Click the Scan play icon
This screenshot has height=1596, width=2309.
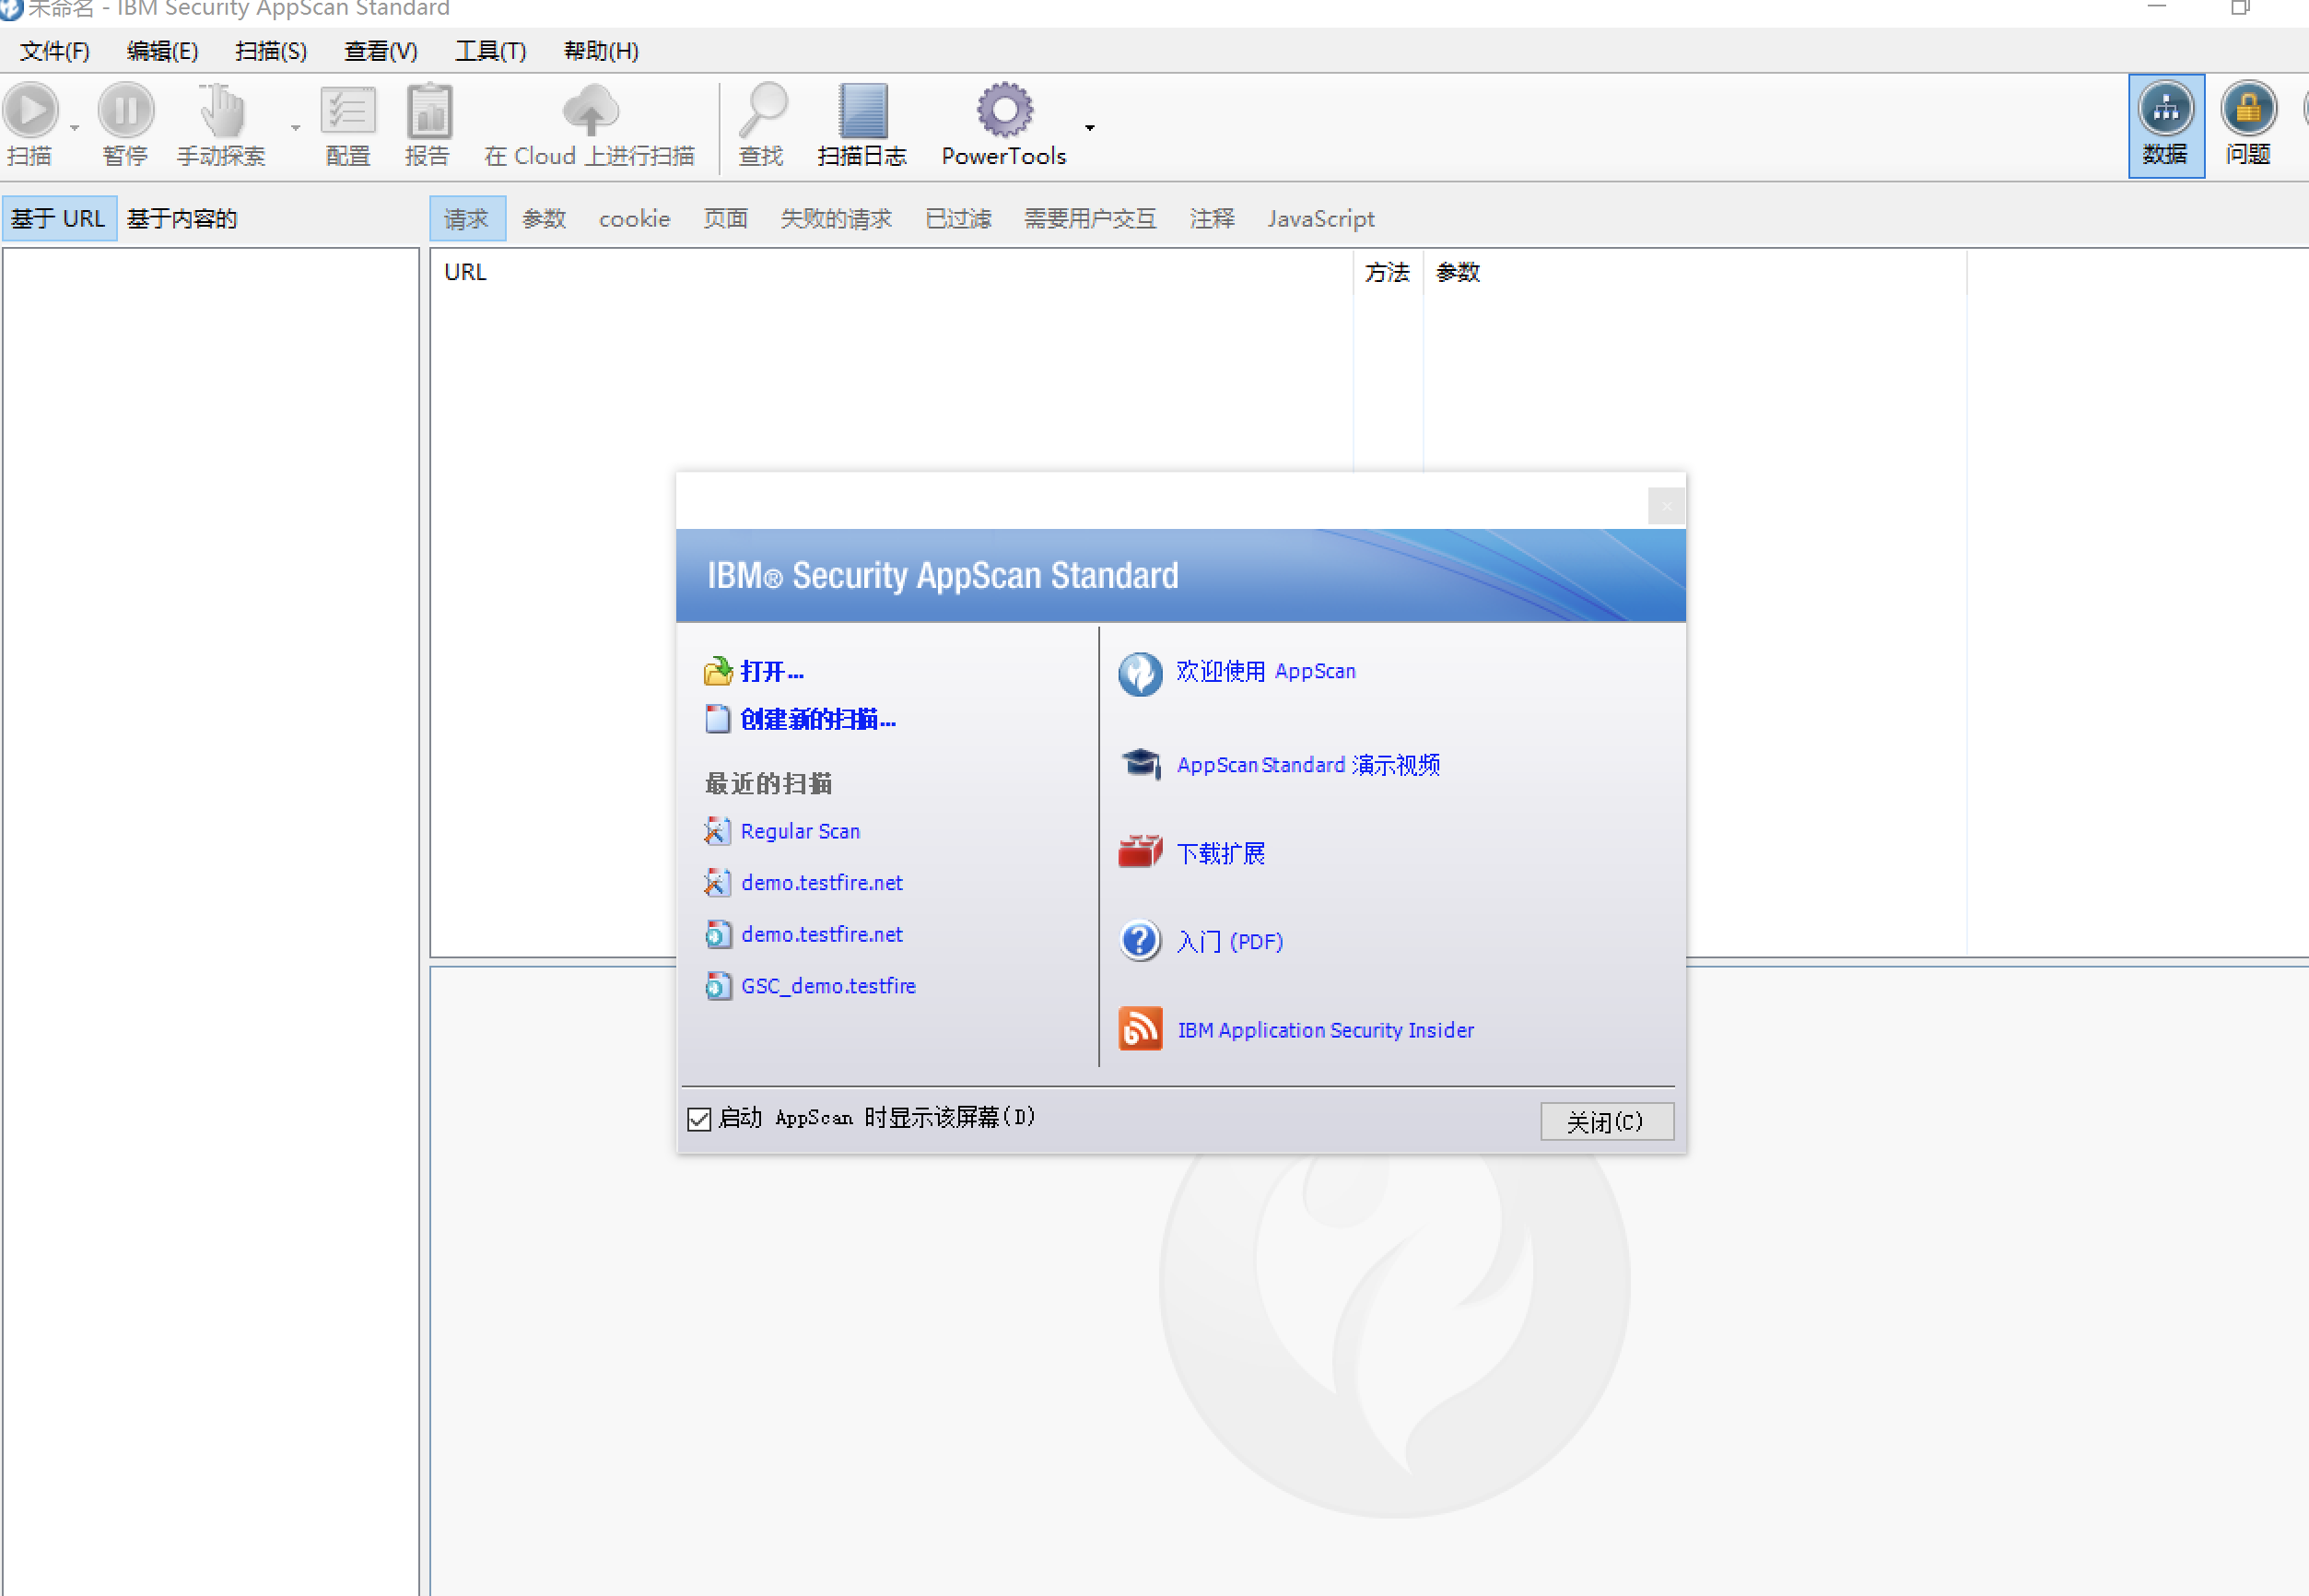coord(32,110)
